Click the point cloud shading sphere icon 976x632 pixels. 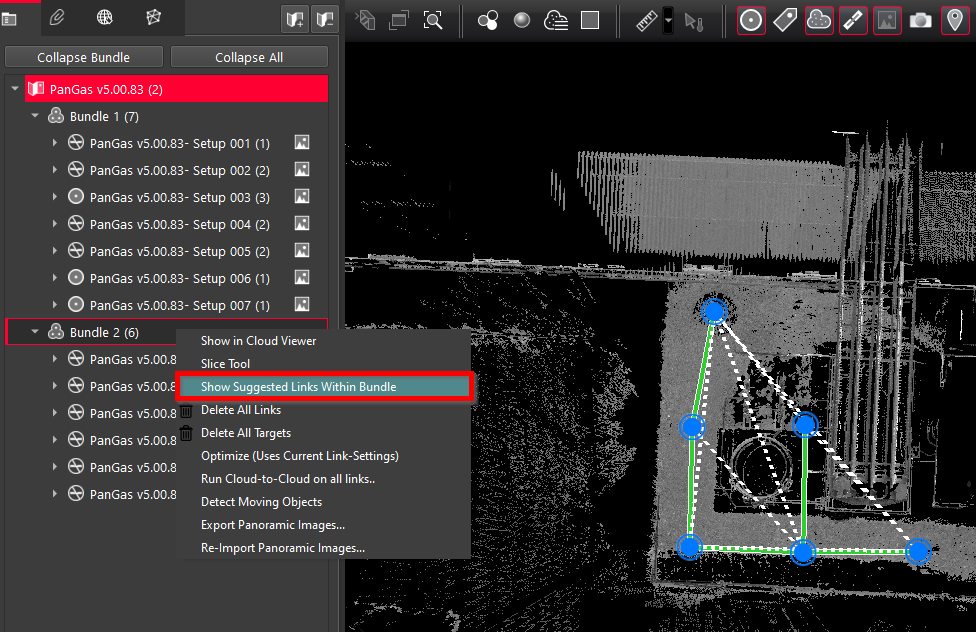[522, 20]
